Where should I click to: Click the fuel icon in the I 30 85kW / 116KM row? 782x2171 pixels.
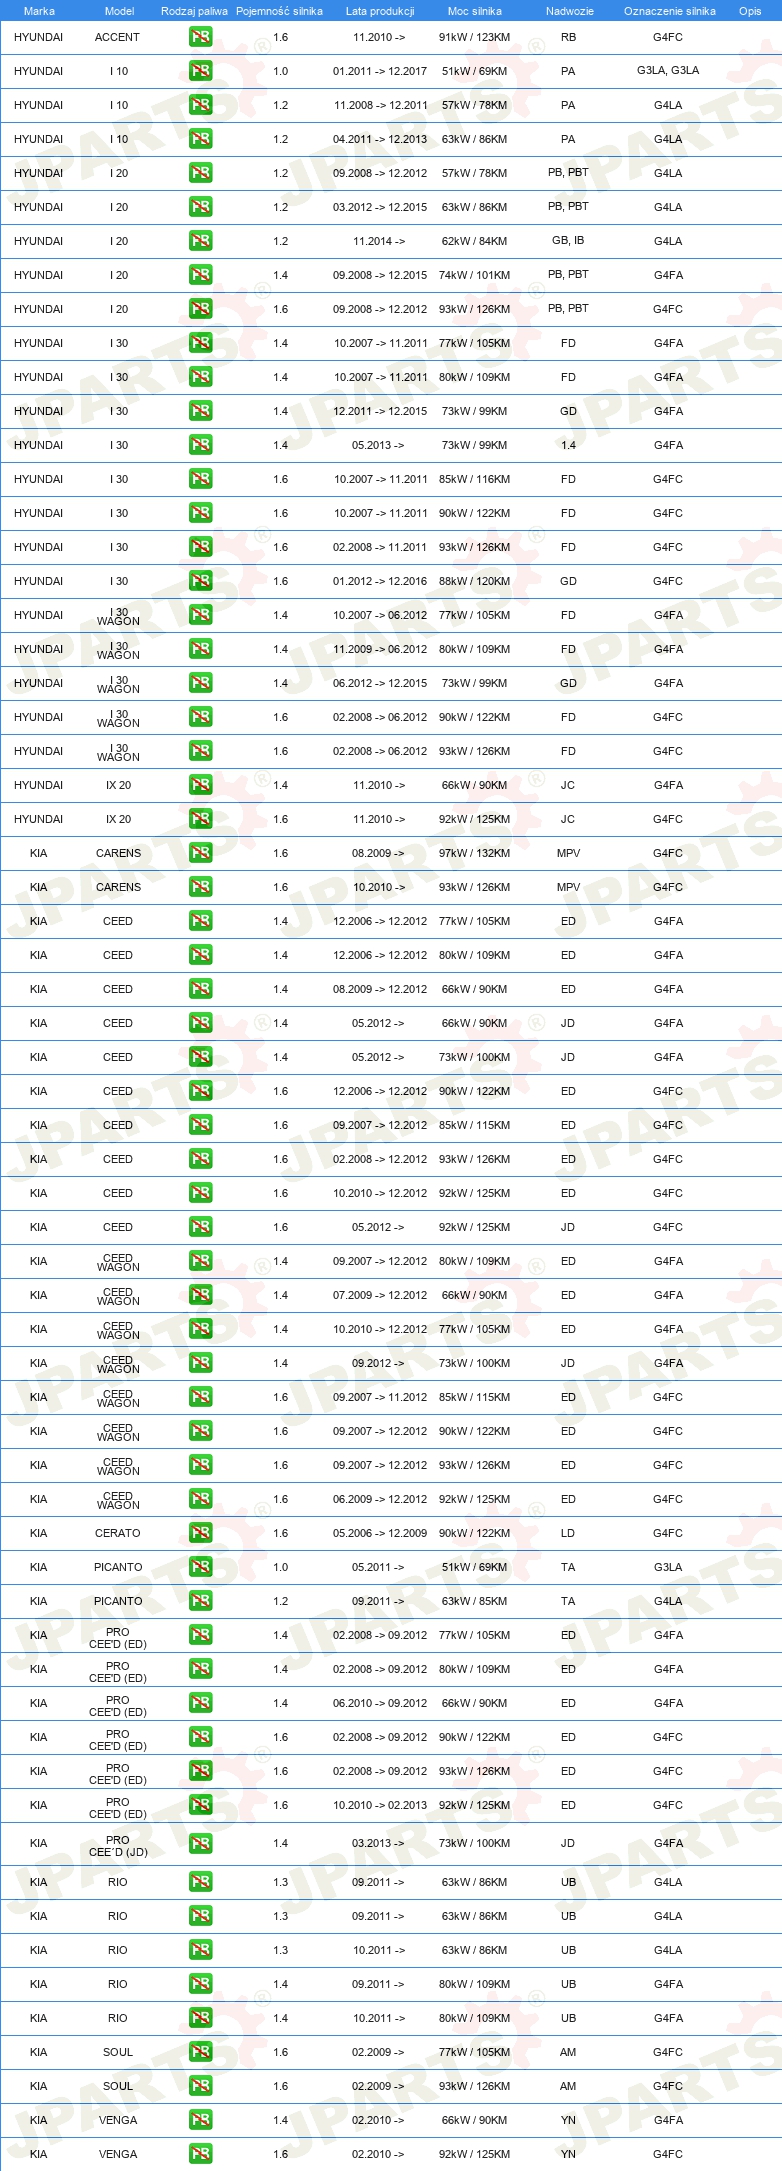click(200, 479)
